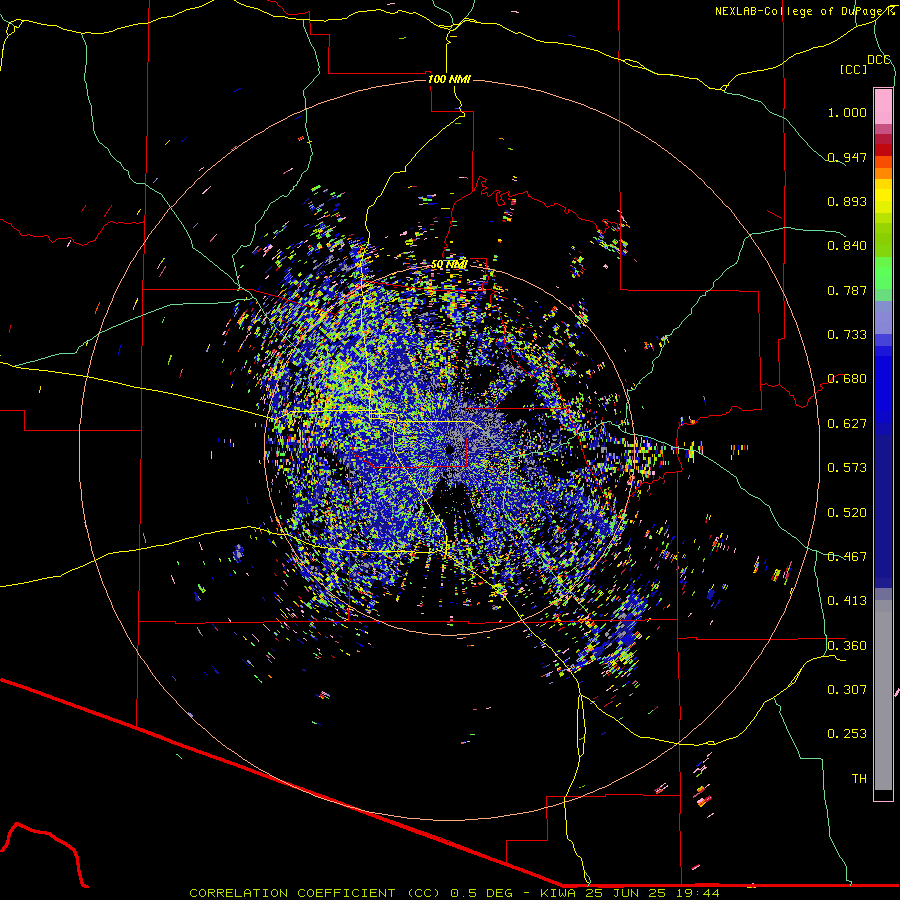Click the 0.893 scale value
This screenshot has height=900, width=900.
coord(847,201)
